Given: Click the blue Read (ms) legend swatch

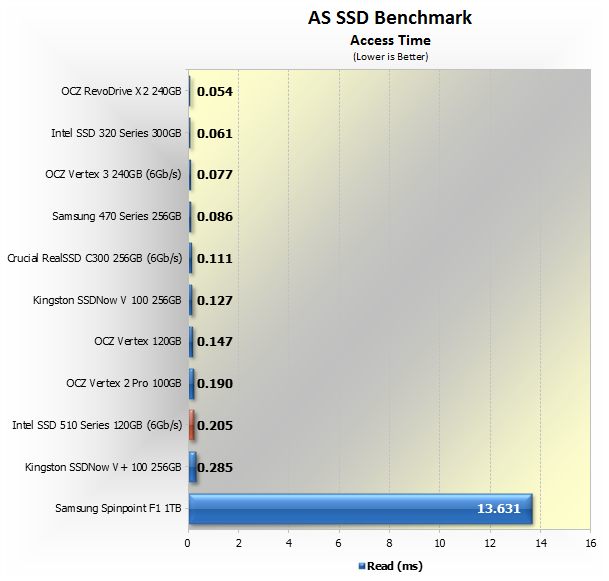Looking at the screenshot, I should pos(362,566).
